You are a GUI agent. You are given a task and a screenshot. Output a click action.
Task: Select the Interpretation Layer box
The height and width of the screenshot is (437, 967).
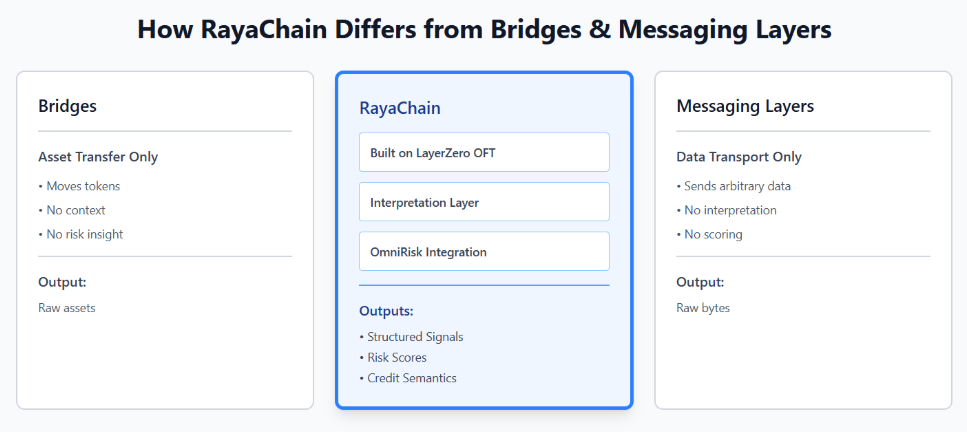pyautogui.click(x=484, y=202)
